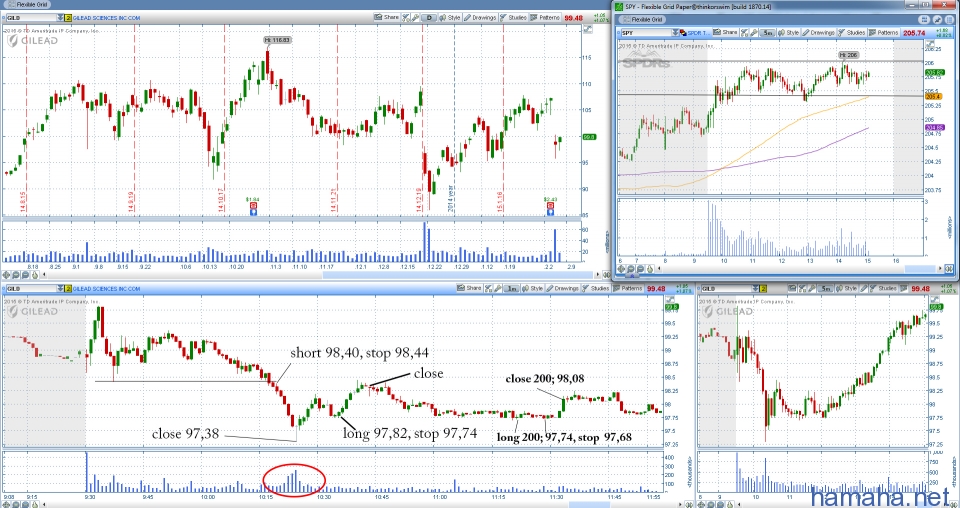Image resolution: width=960 pixels, height=508 pixels.
Task: Maximize the bottom-right GILD 5m chart cell
Action: [x=935, y=299]
